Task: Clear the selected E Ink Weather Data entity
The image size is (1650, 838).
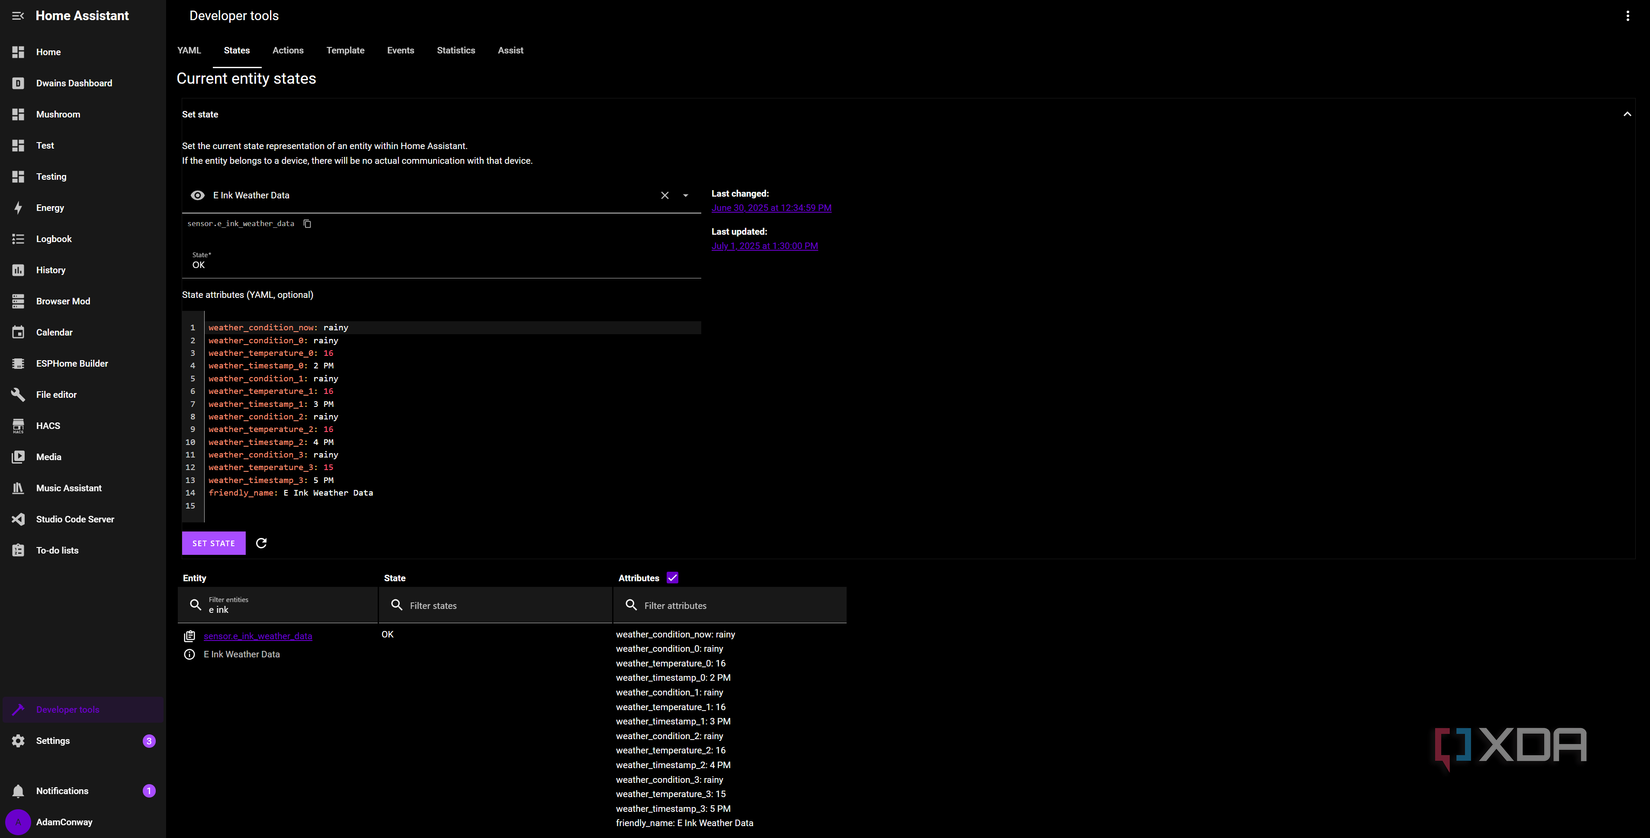Action: point(665,196)
